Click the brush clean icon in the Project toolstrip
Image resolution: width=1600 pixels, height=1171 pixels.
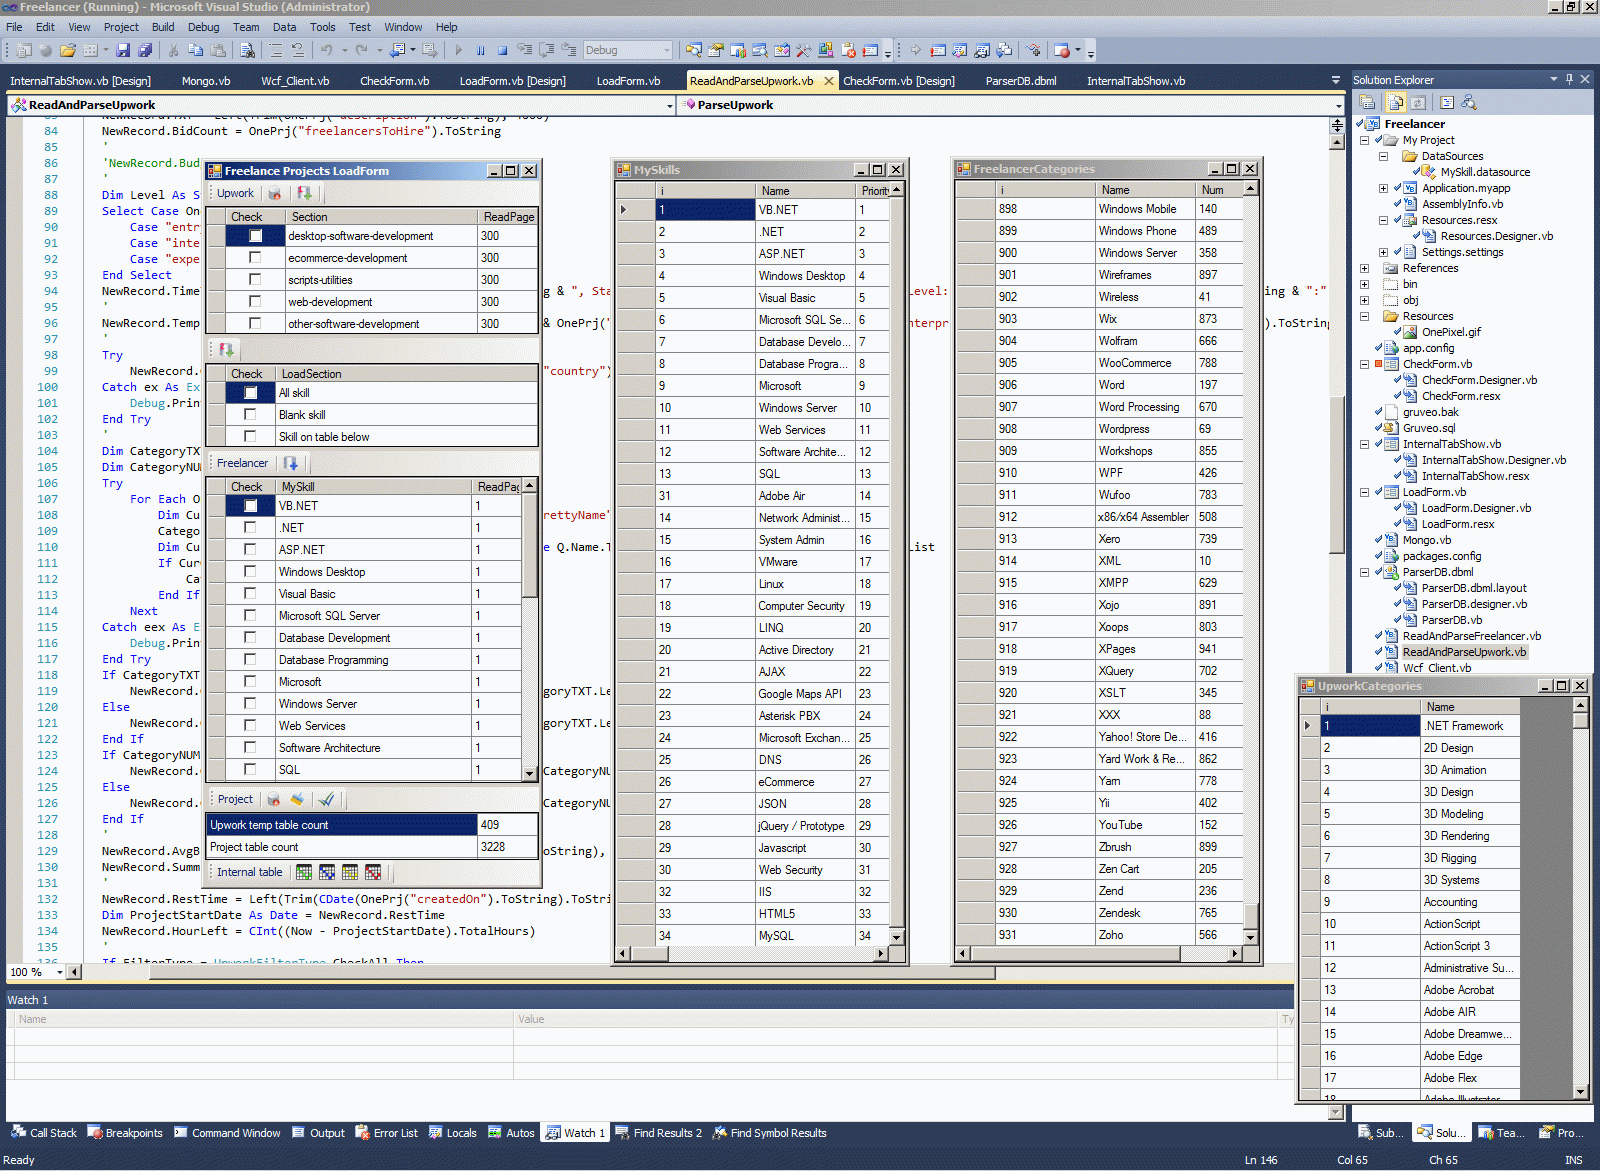[297, 799]
